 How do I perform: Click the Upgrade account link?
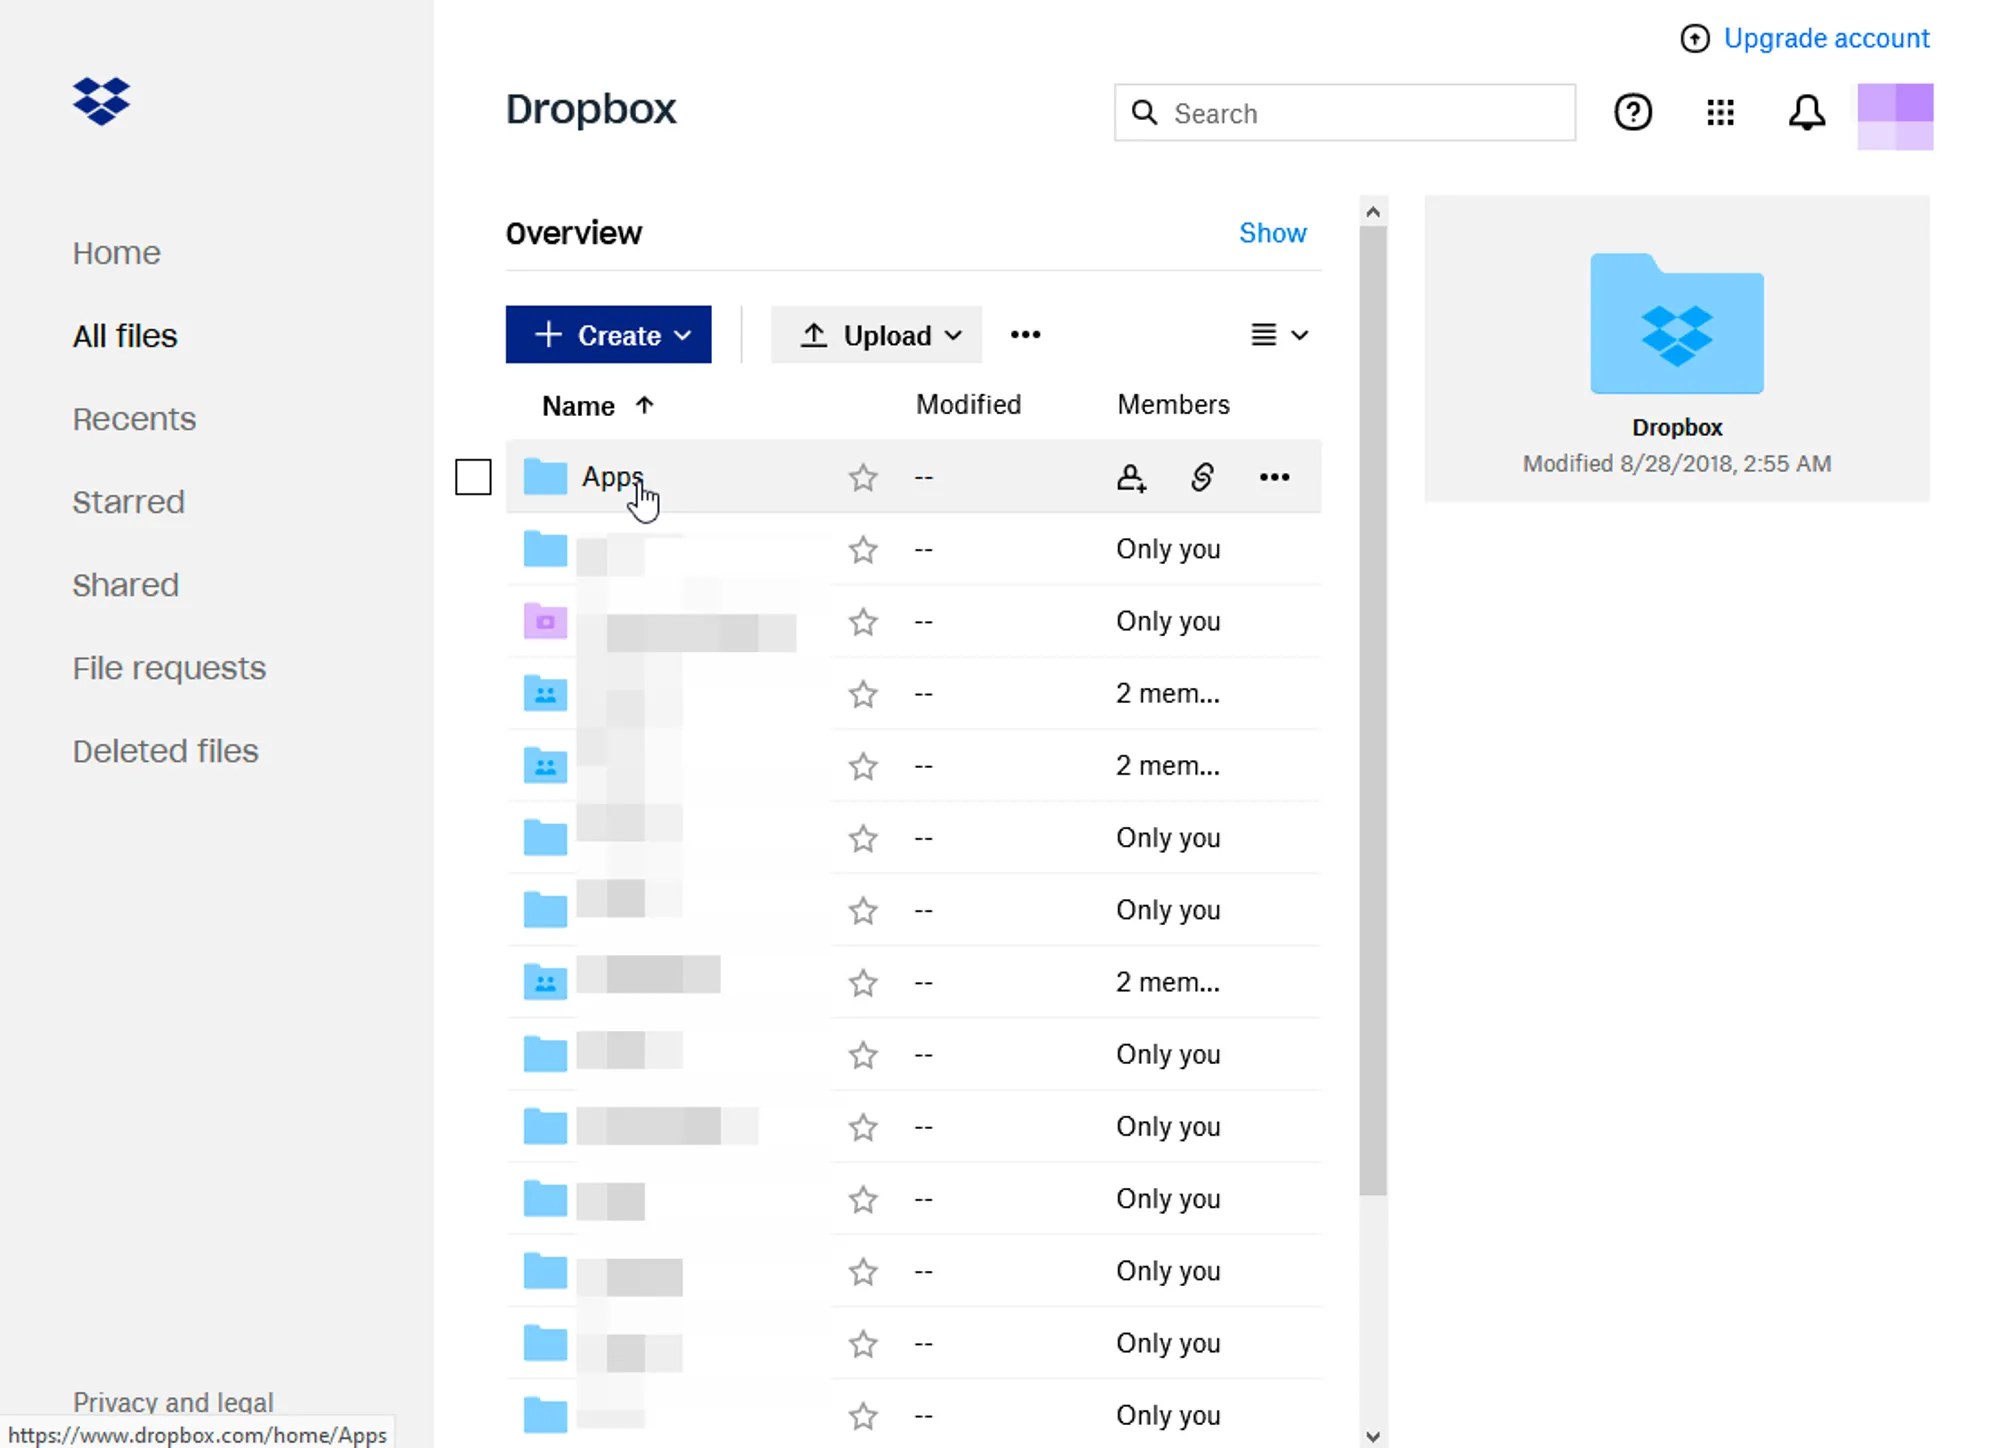[x=1826, y=38]
